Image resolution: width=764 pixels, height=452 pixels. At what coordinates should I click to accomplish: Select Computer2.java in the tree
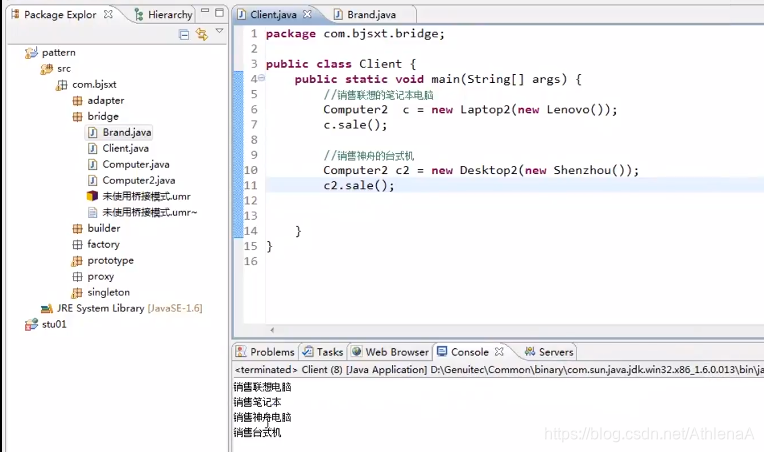tap(139, 181)
